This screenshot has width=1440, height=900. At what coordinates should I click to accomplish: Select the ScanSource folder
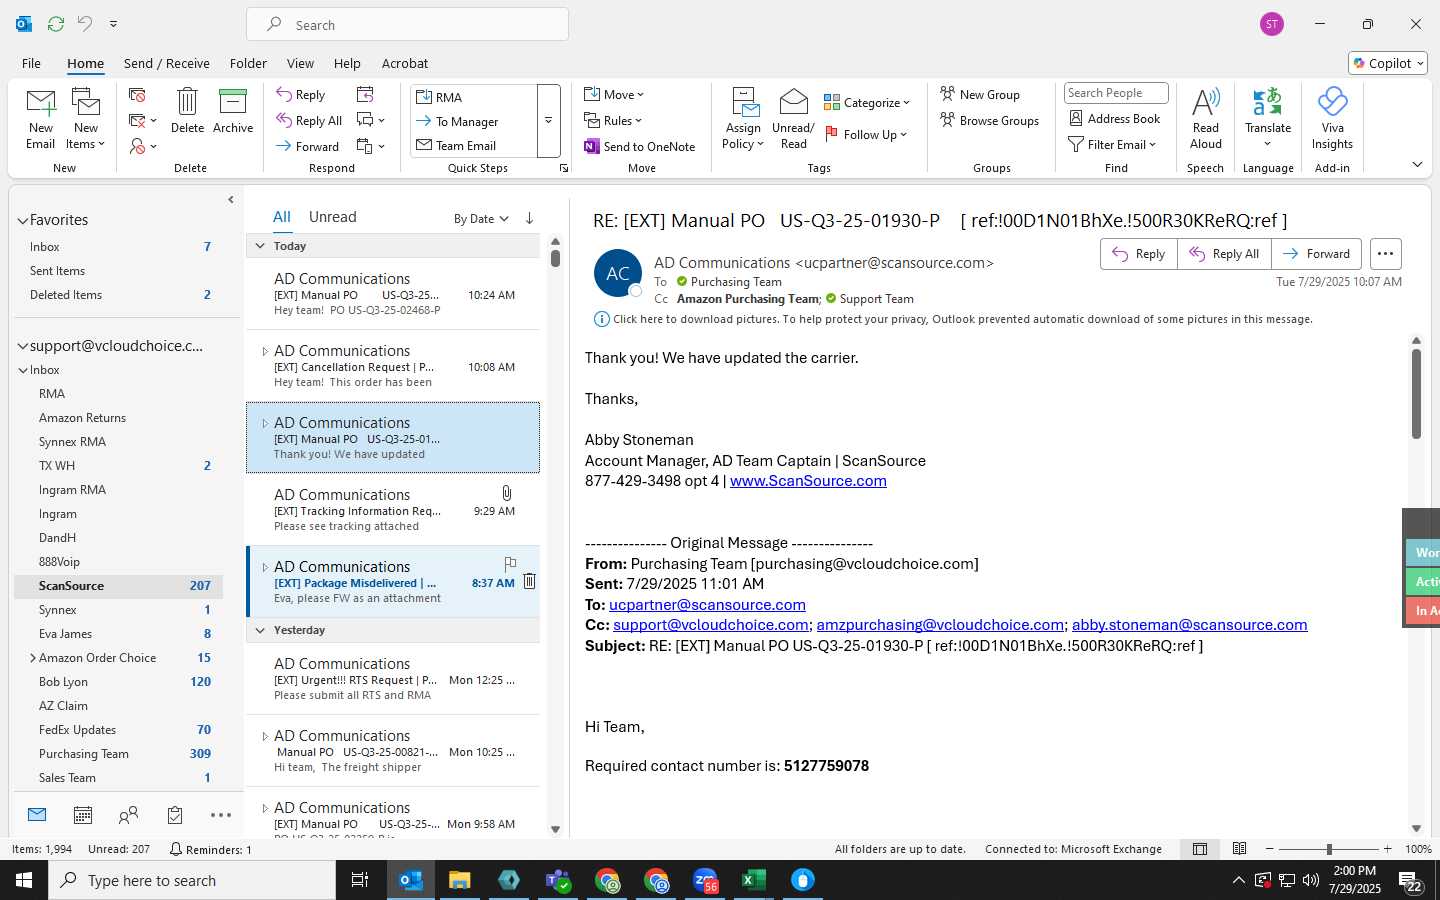pyautogui.click(x=118, y=586)
